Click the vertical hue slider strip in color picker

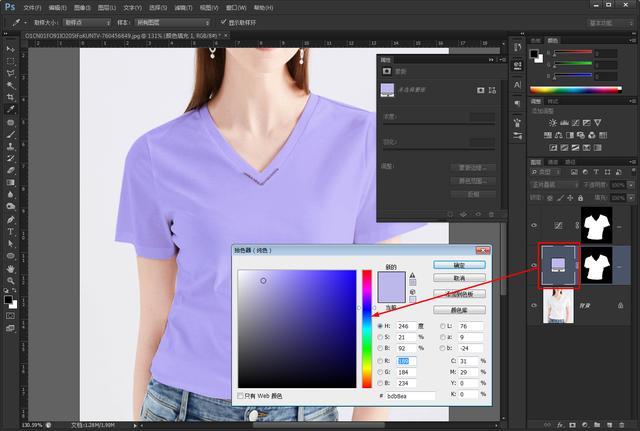[367, 329]
